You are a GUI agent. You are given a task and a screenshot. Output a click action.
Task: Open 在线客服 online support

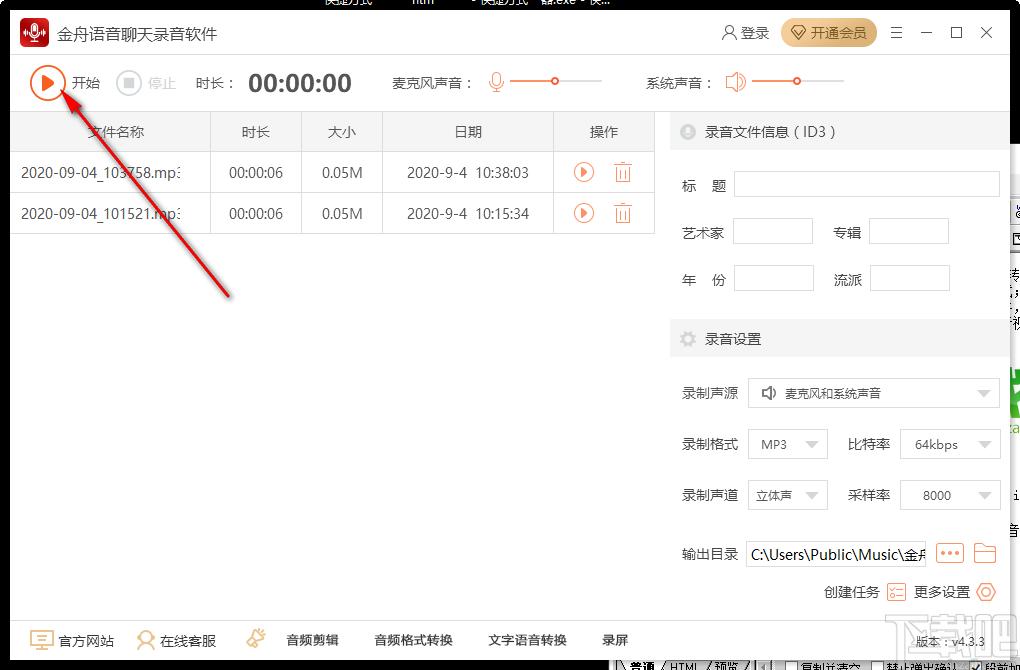(x=188, y=641)
